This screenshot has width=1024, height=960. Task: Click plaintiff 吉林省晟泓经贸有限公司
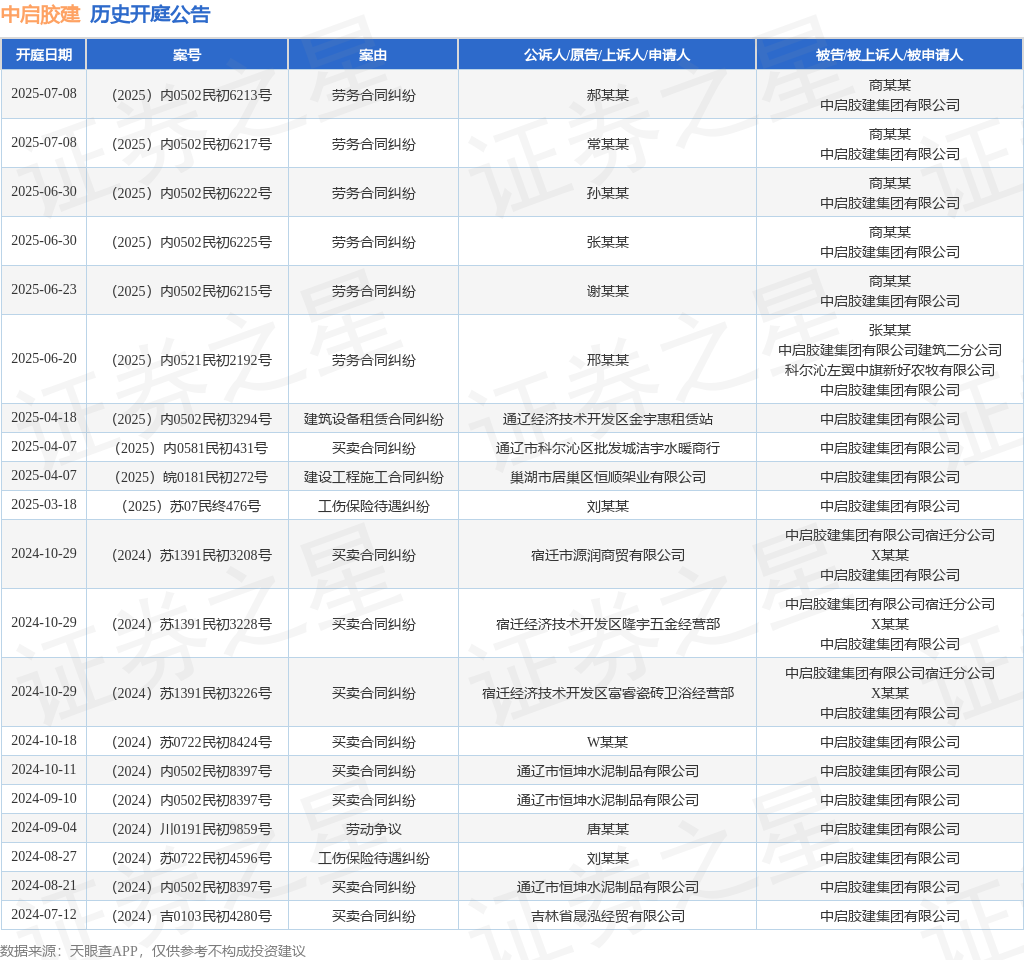click(607, 917)
